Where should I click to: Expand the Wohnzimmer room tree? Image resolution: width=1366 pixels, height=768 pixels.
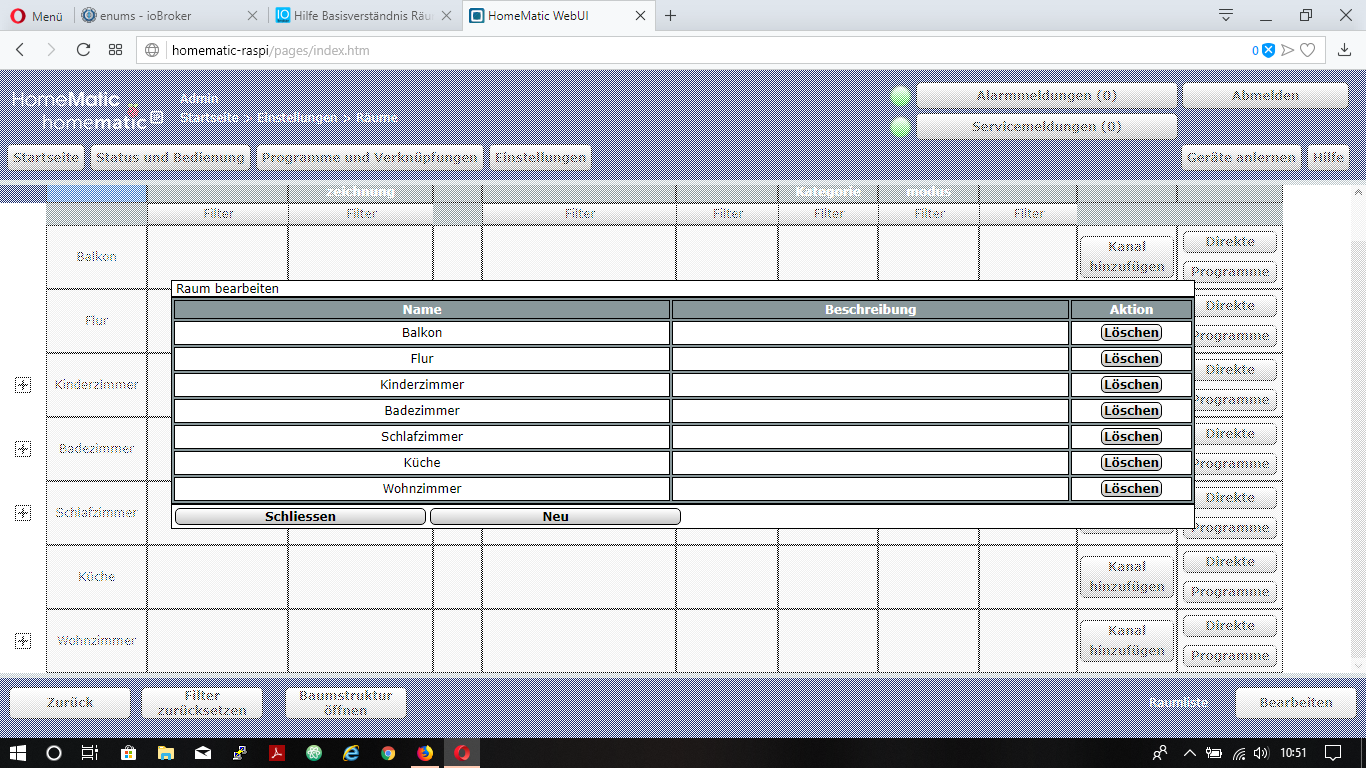(x=23, y=641)
